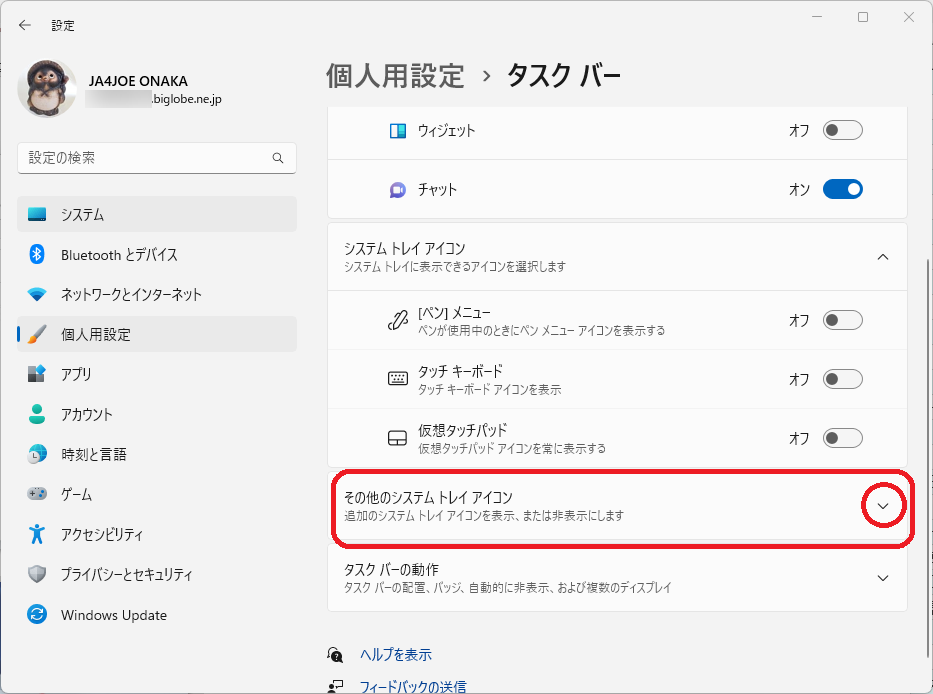
Task: Enable the タッチ キーボード toggle
Action: point(843,379)
